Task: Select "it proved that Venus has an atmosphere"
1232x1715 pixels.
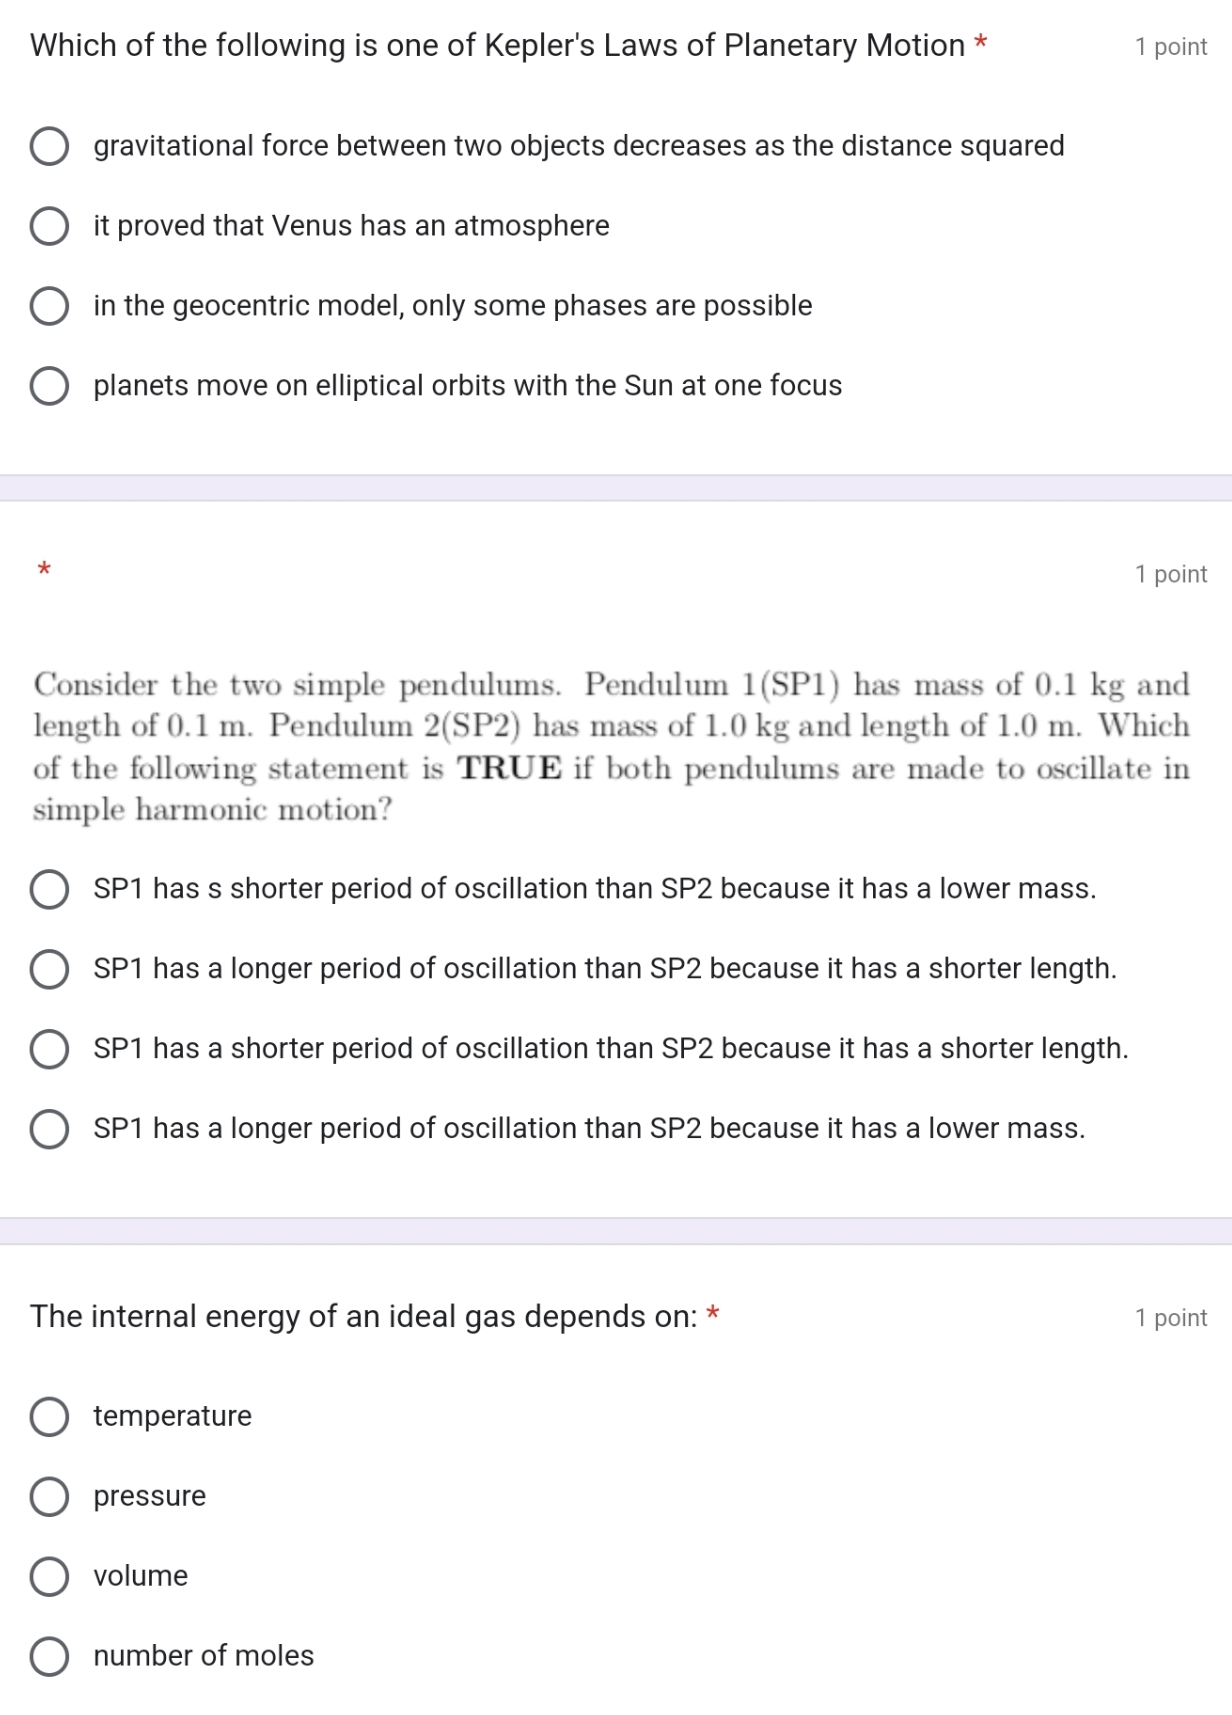Action: (x=48, y=226)
